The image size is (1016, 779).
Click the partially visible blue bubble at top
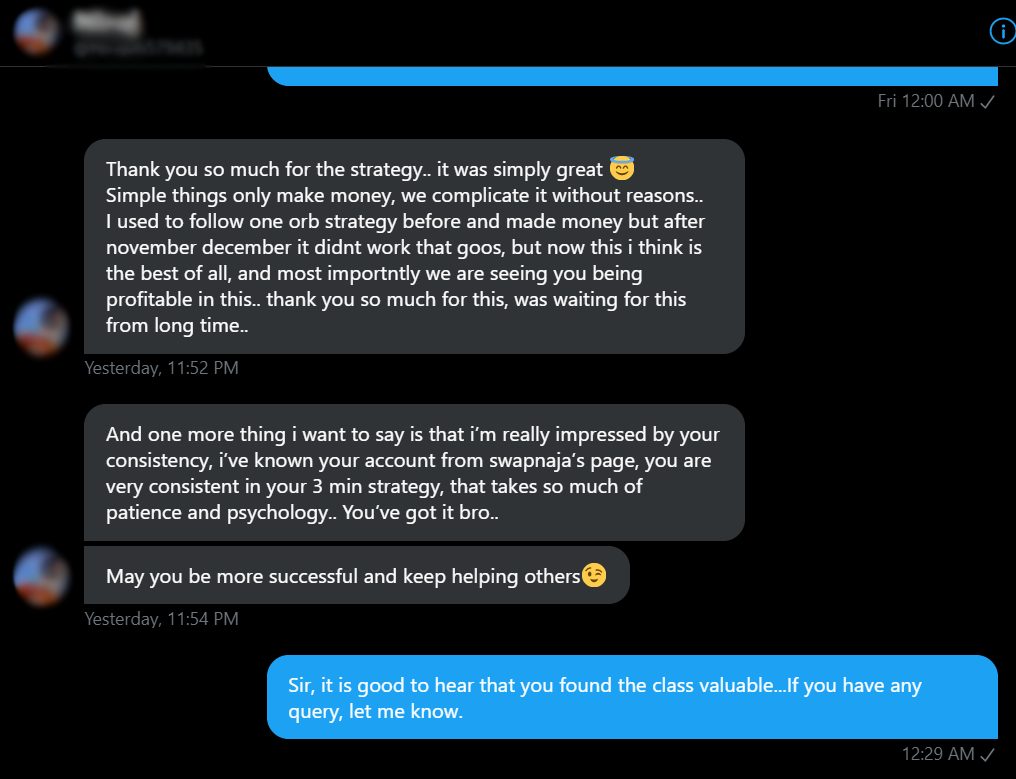[632, 76]
